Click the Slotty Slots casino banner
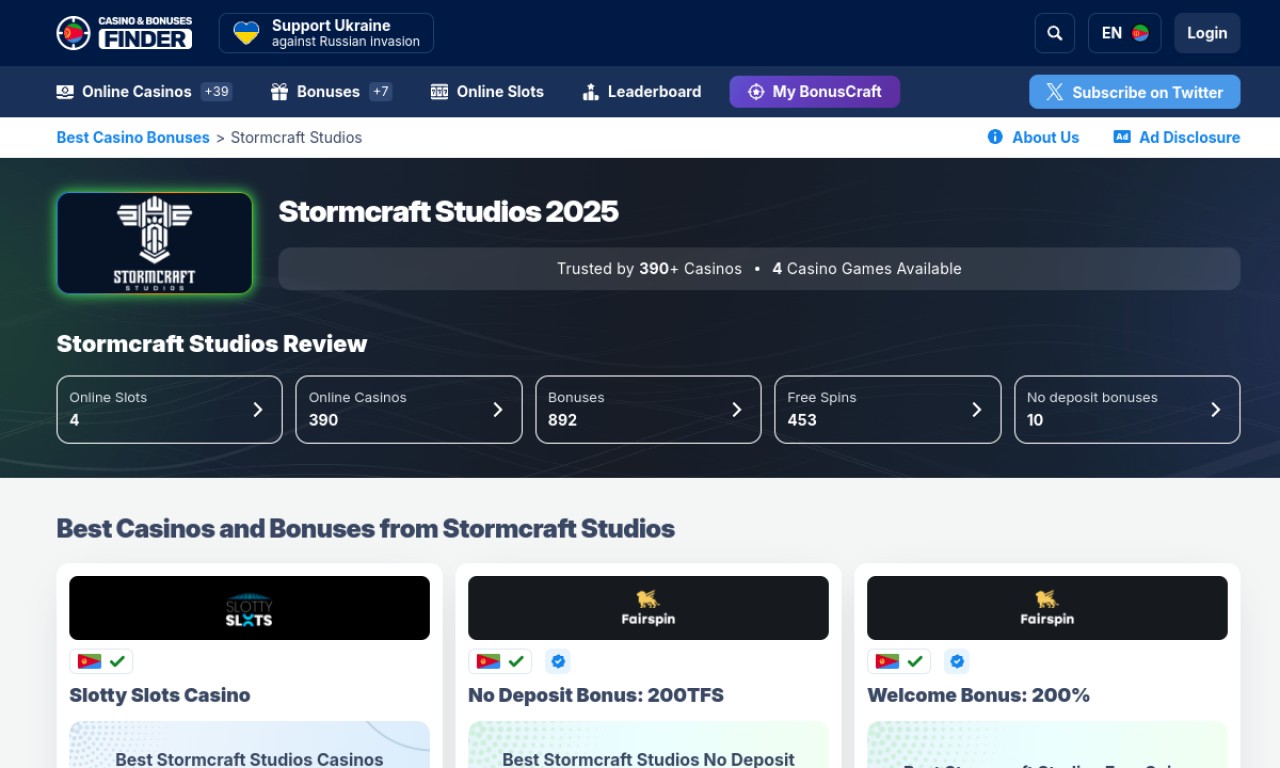 tap(249, 608)
